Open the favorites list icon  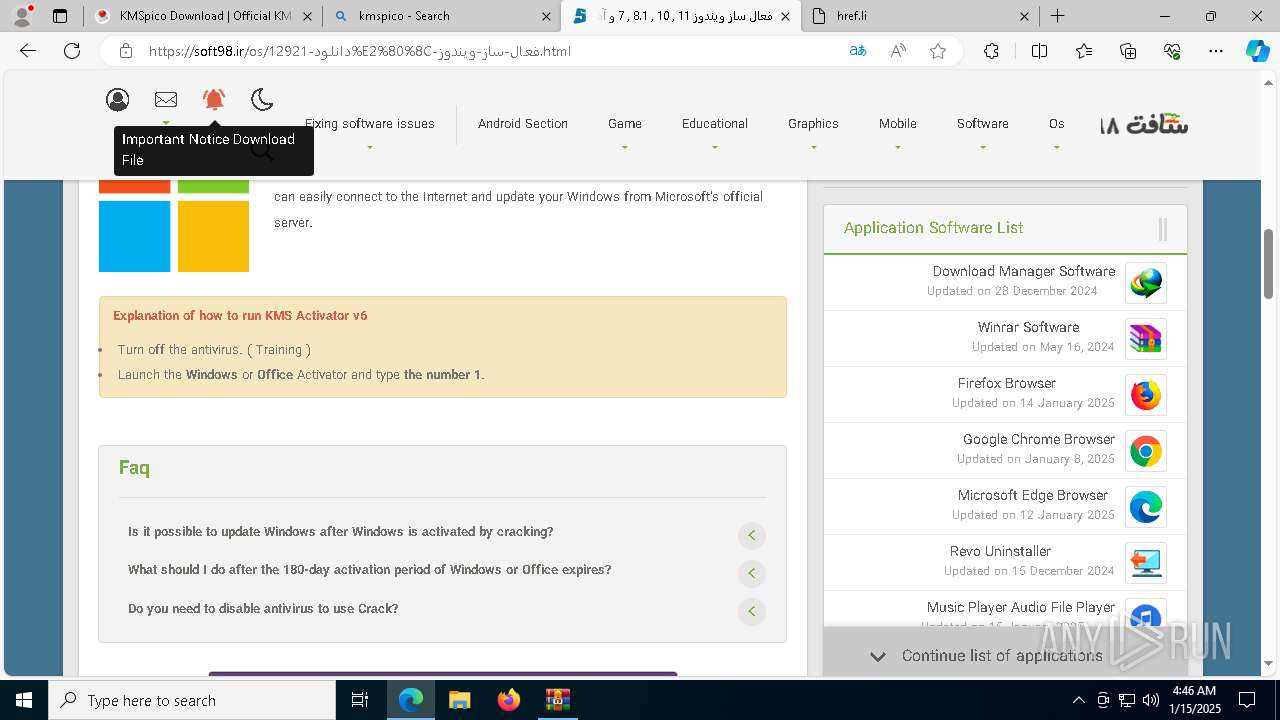click(1084, 51)
